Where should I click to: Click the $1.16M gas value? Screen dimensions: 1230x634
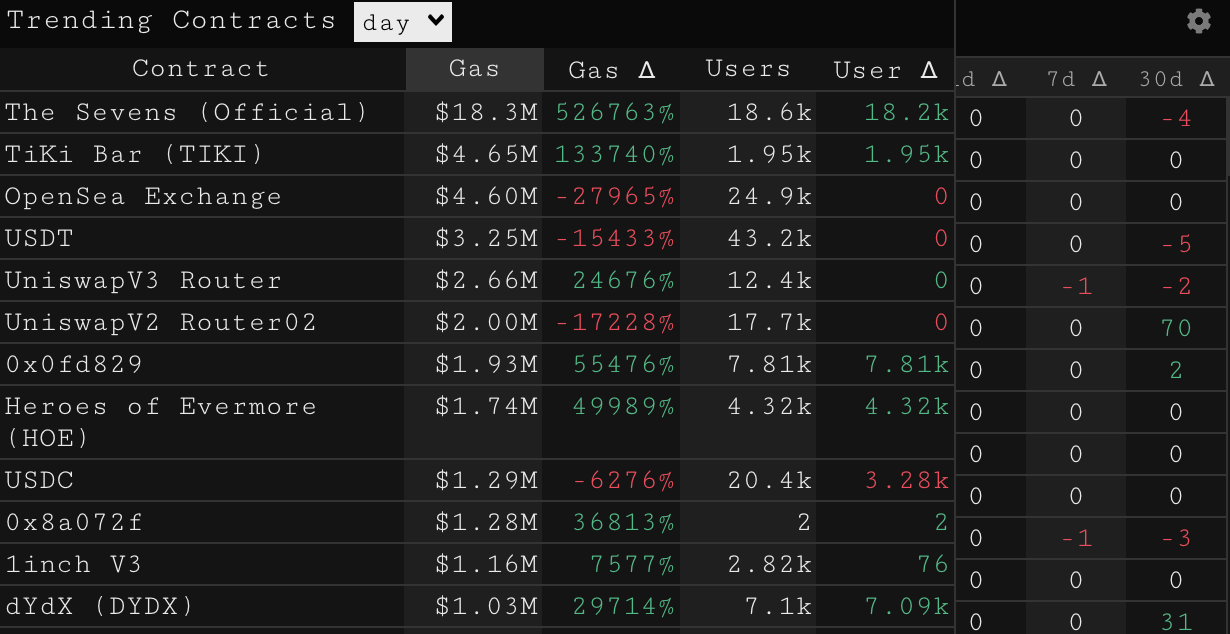(x=487, y=564)
